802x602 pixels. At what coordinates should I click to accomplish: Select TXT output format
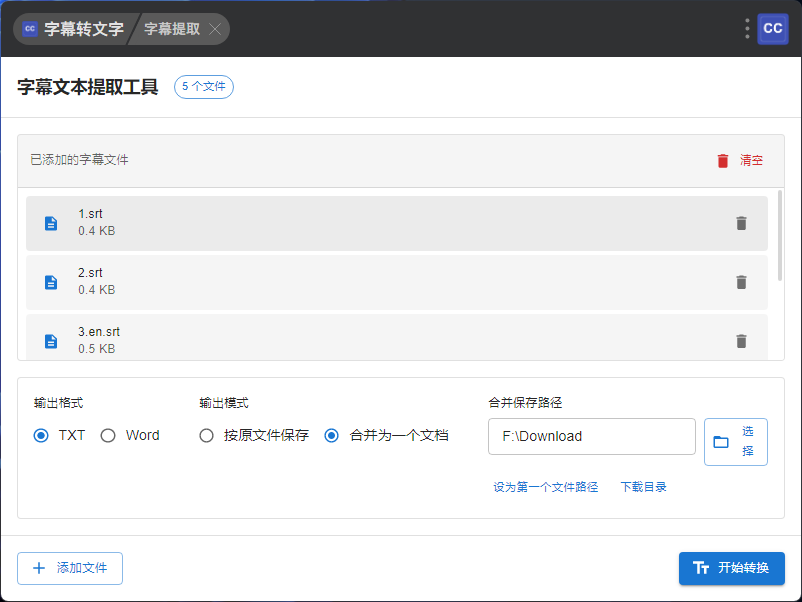pos(41,435)
